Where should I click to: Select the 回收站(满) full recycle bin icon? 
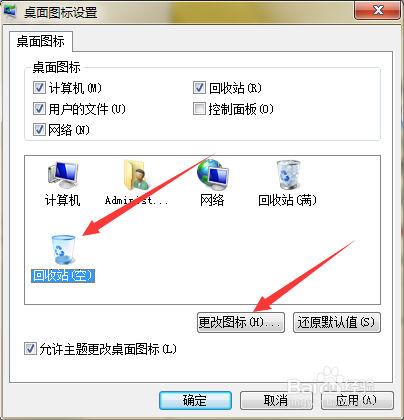288,175
